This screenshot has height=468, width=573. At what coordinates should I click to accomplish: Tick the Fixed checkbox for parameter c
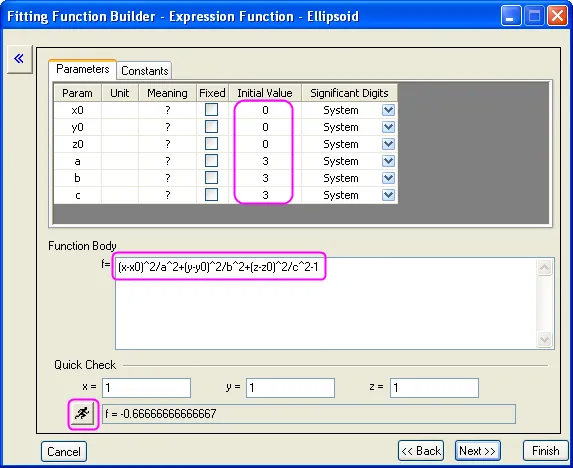pos(212,195)
